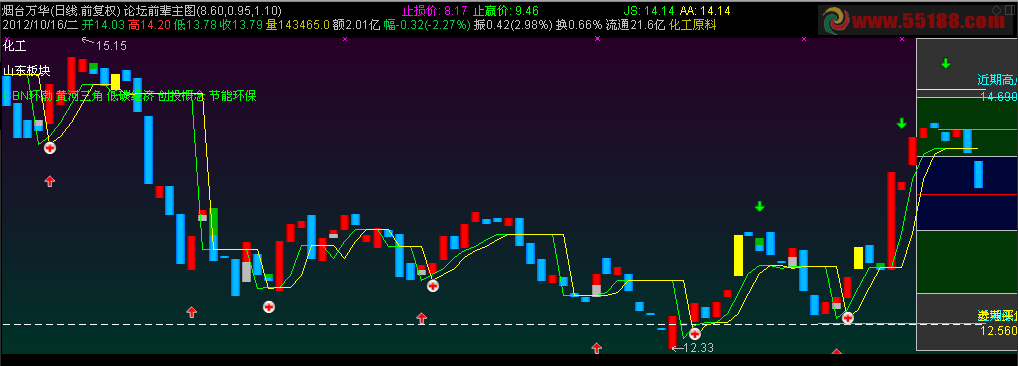Viewport: 1018px width, 366px height.
Task: Click red plus marker on the cyan support line
Action: tap(848, 318)
